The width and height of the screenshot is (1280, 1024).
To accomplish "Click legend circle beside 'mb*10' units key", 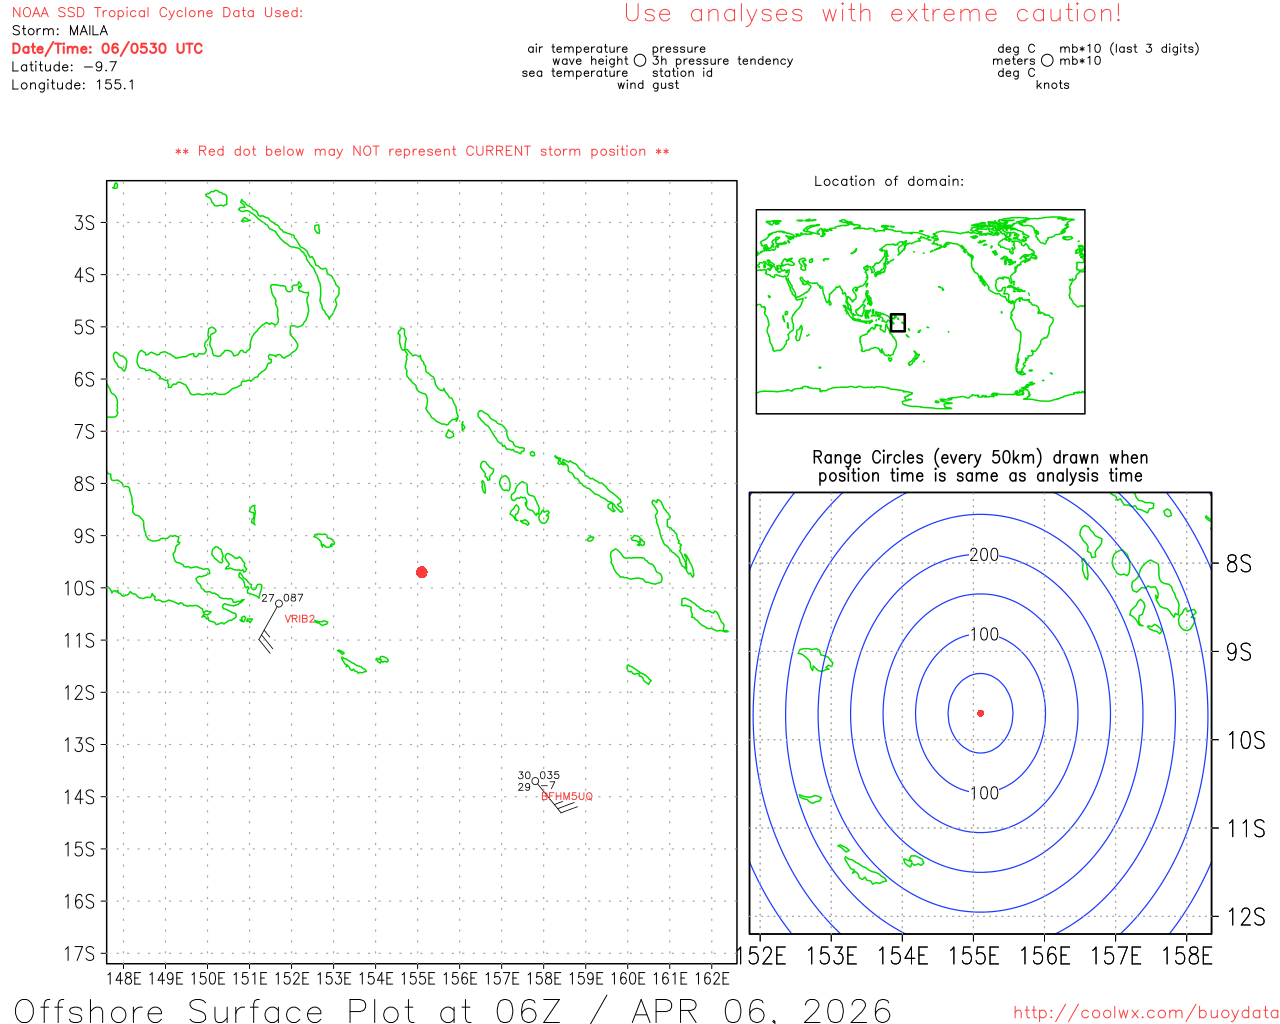I will pos(1047,61).
